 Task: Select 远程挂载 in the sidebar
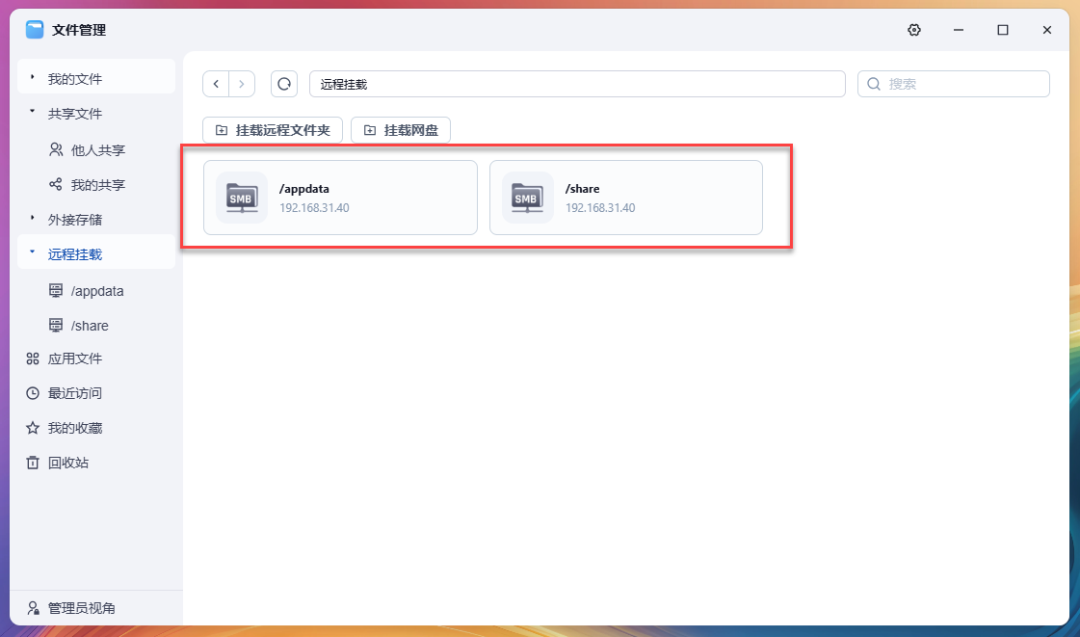(96, 254)
